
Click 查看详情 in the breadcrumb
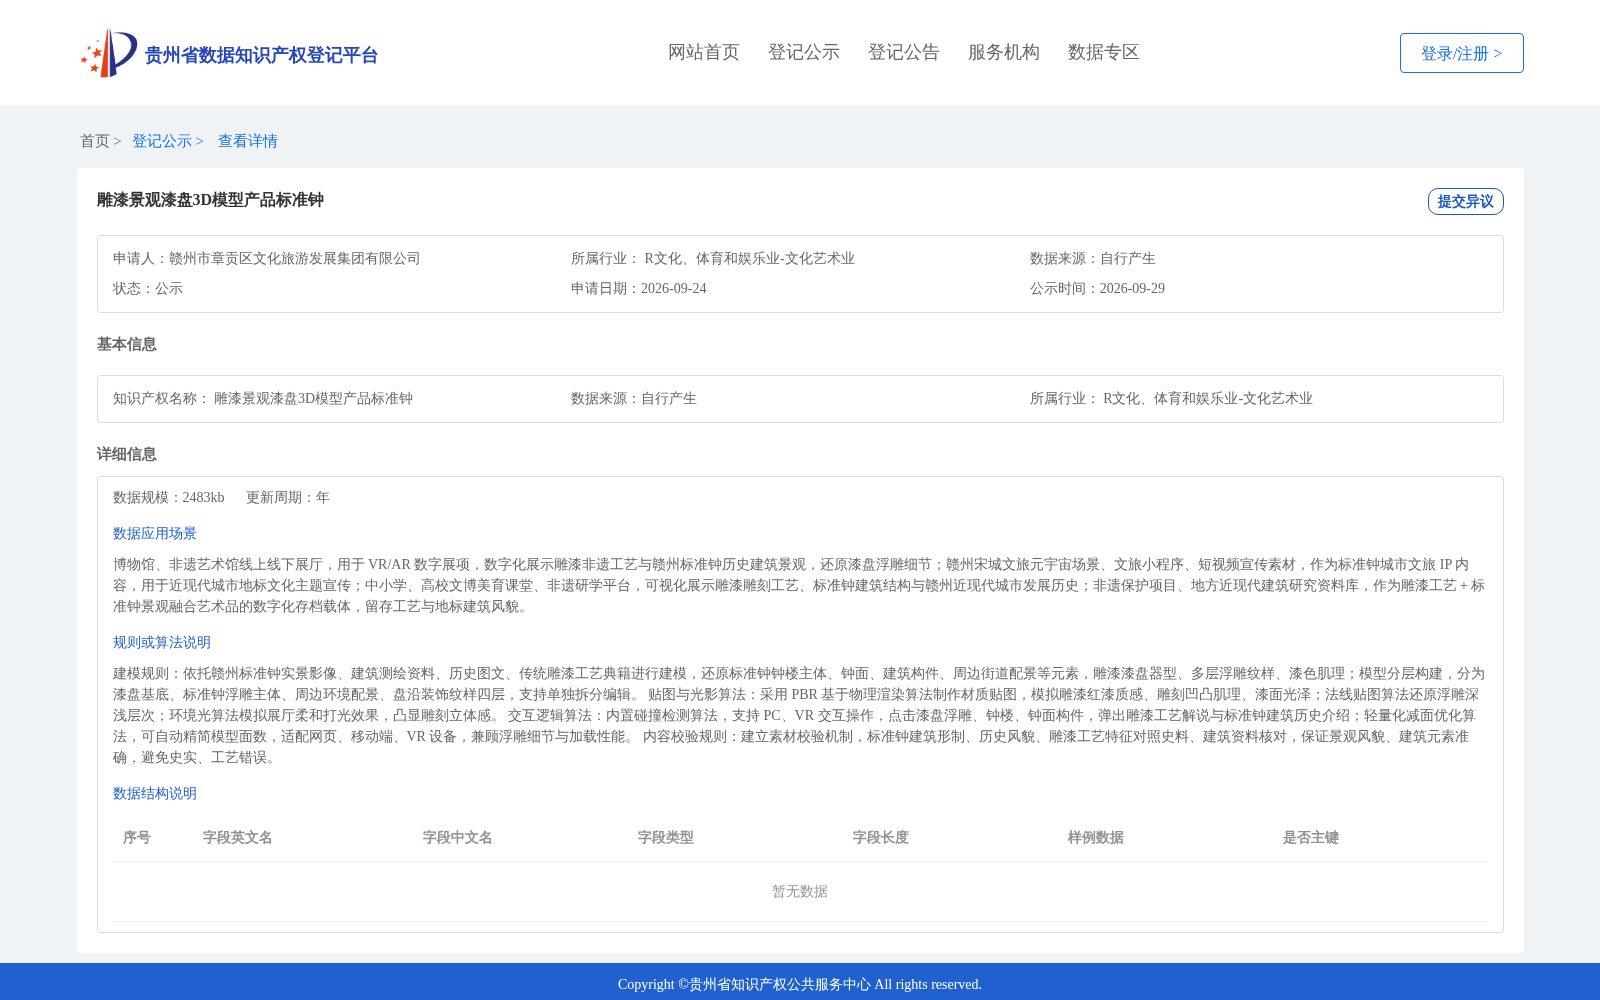(x=248, y=141)
